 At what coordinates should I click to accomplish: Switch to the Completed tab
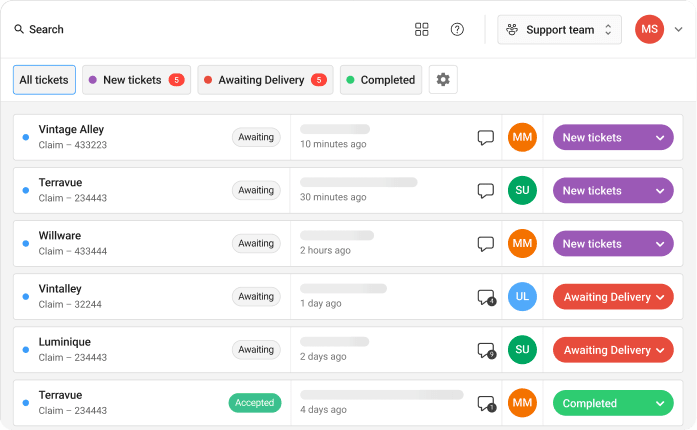click(381, 80)
